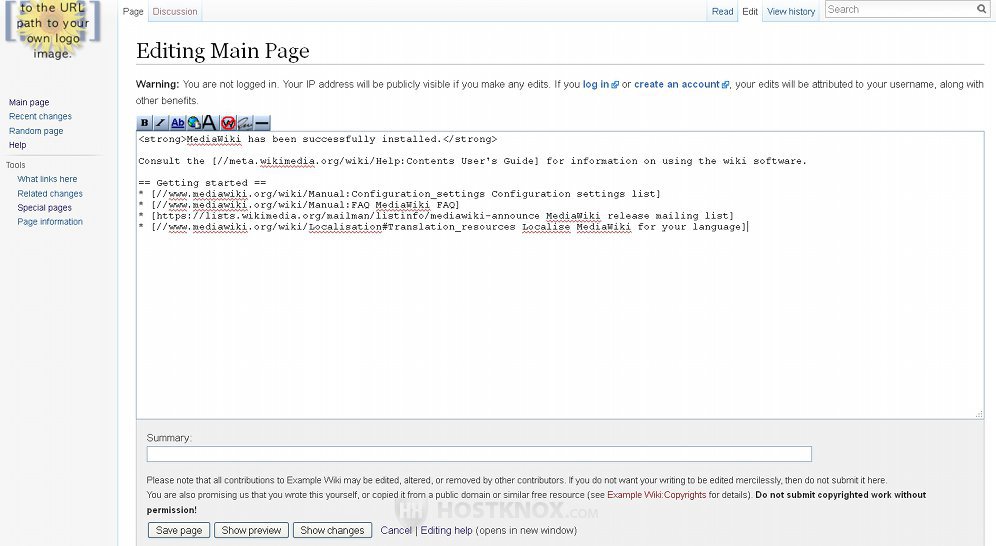Open What links here tool

(47, 179)
